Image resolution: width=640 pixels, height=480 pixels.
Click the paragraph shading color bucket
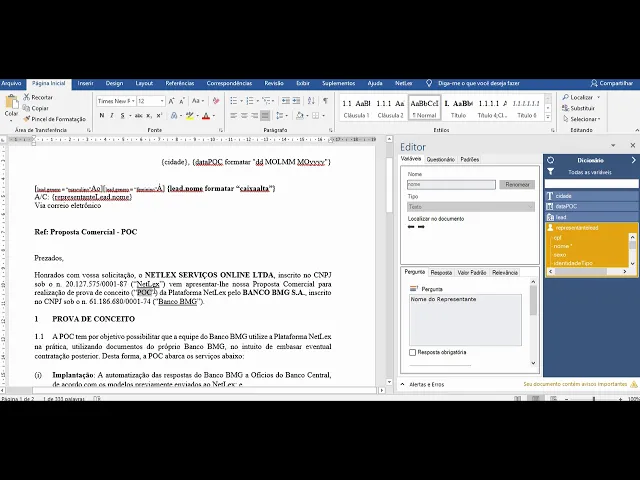pos(300,116)
